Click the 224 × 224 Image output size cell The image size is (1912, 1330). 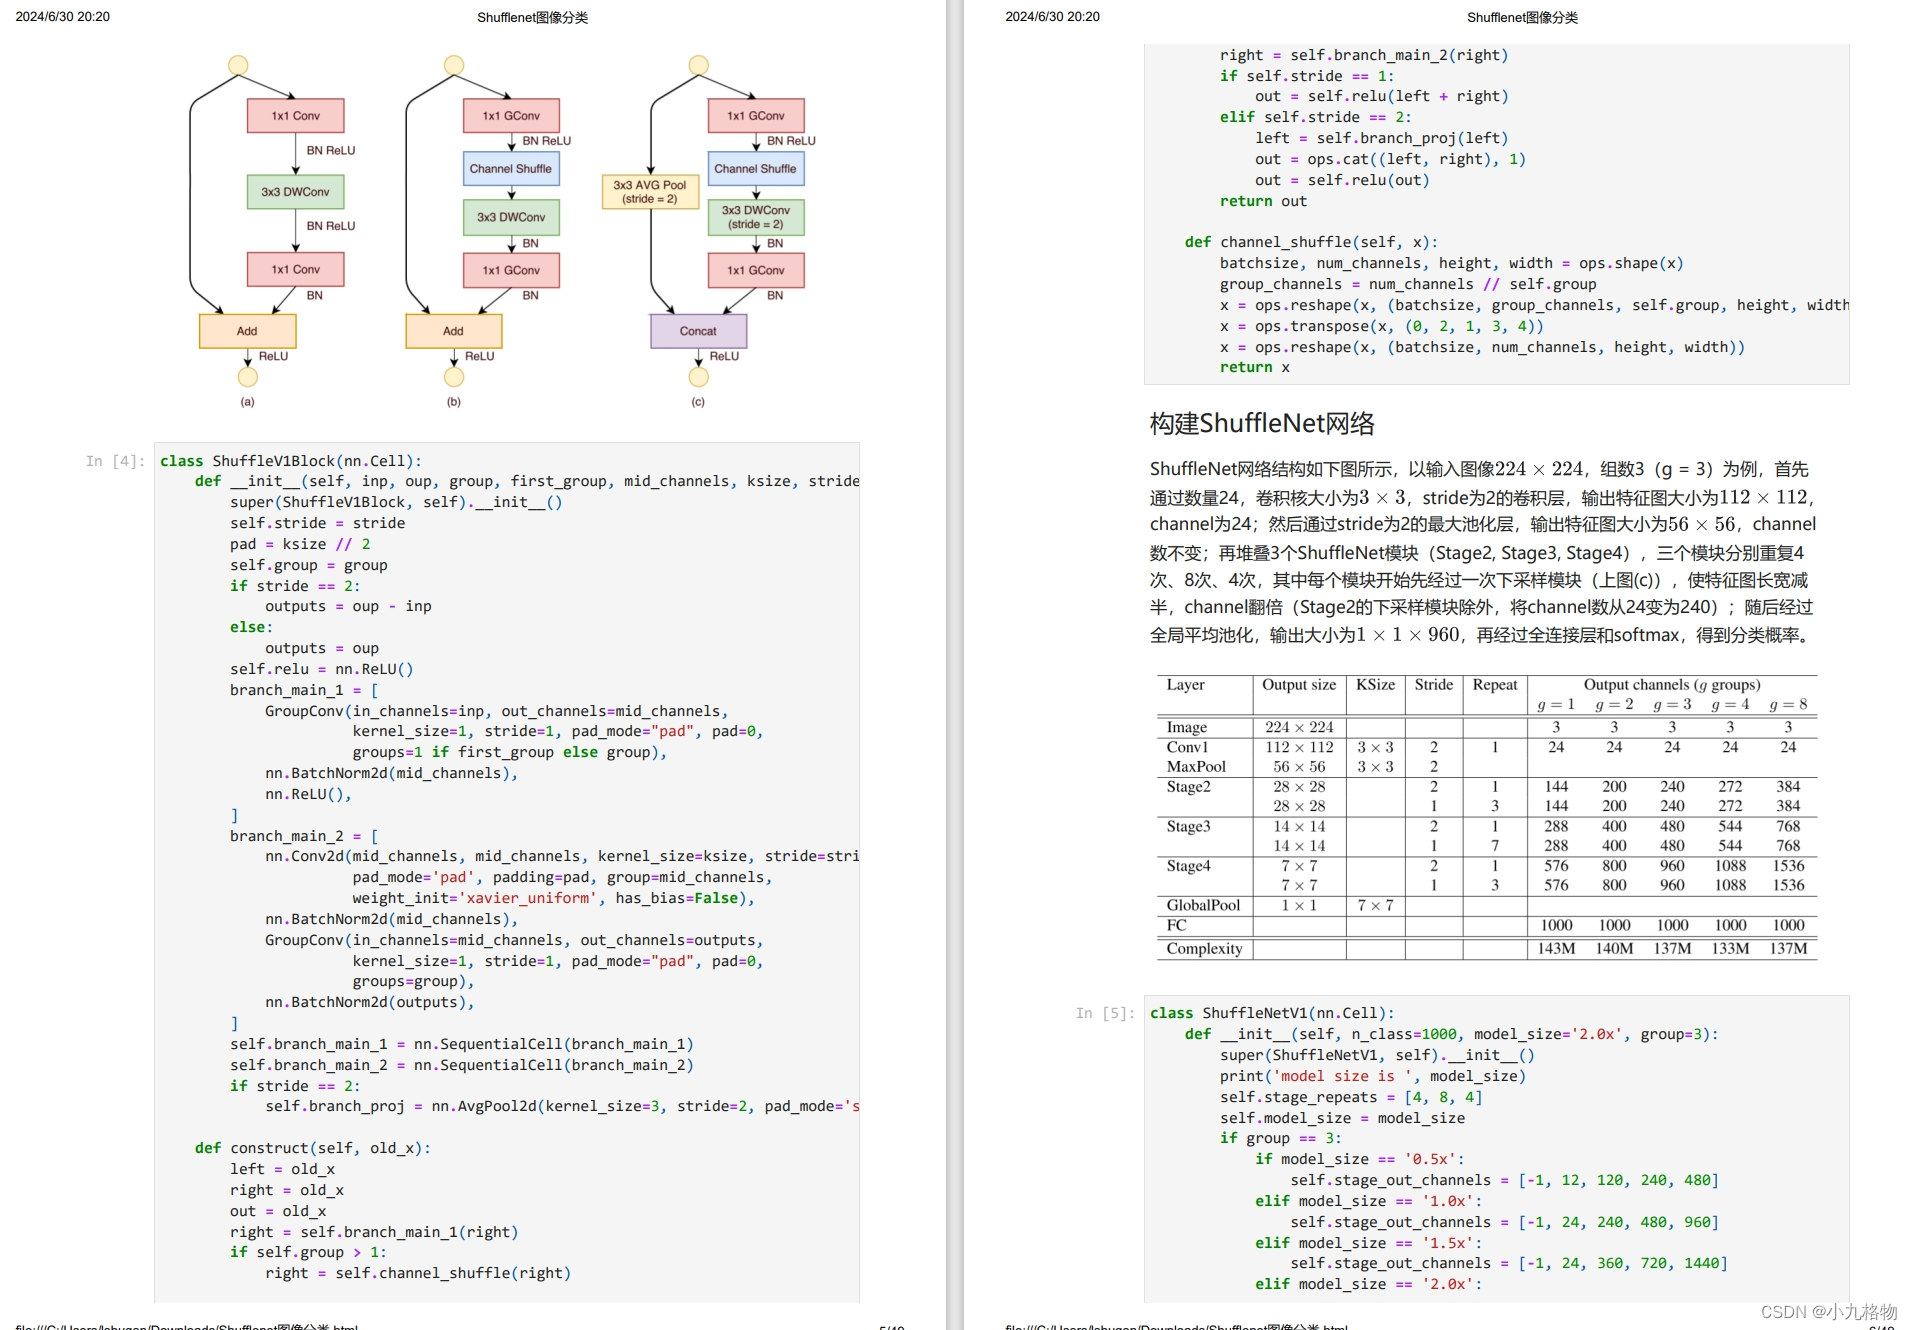(x=1299, y=727)
